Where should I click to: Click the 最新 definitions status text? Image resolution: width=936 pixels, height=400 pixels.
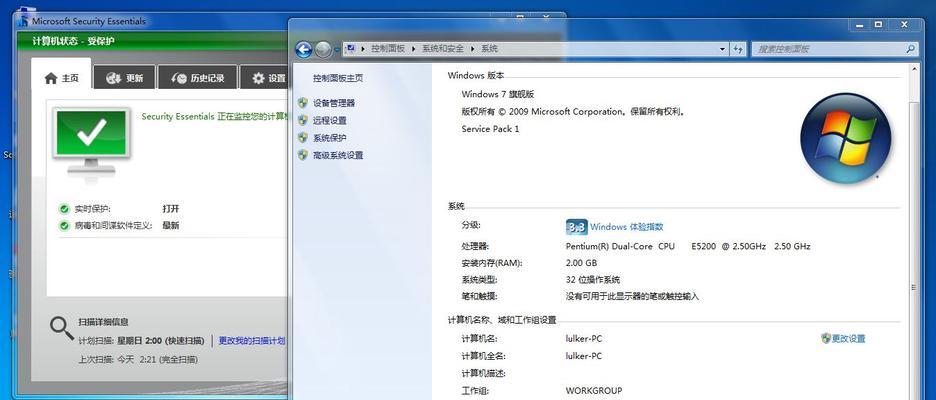coord(170,226)
